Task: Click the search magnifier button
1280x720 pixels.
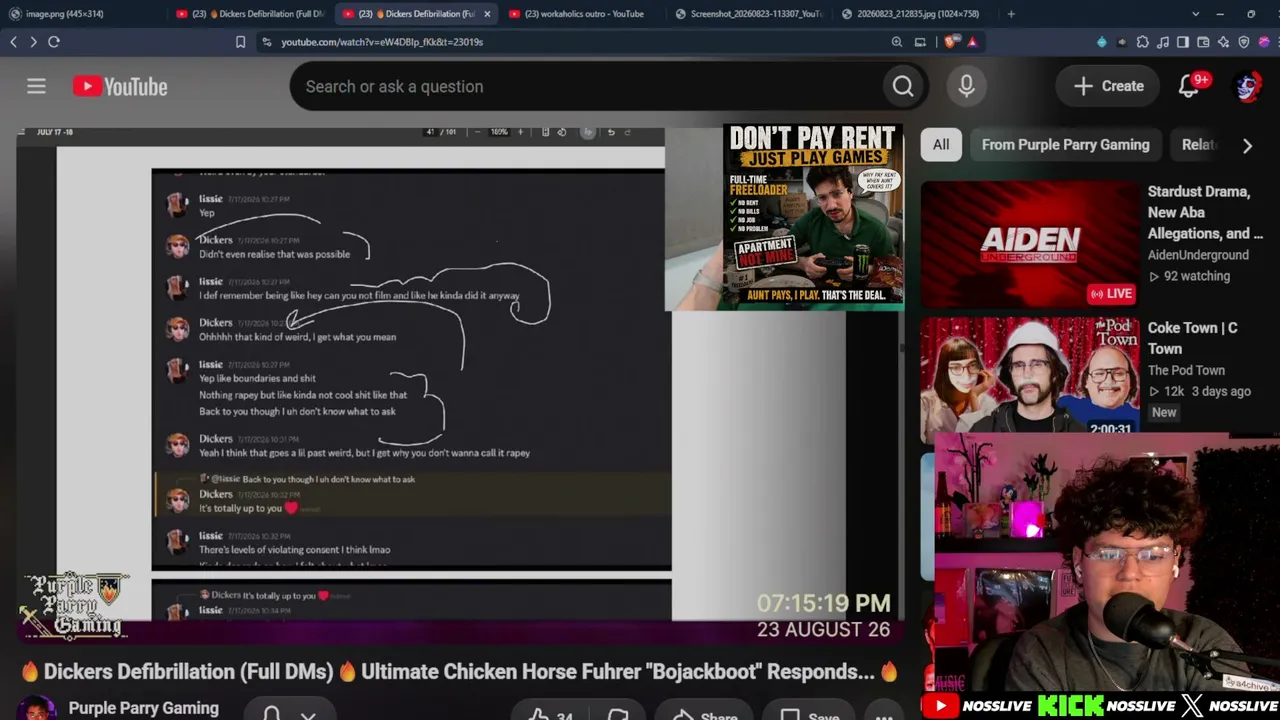Action: pyautogui.click(x=903, y=87)
